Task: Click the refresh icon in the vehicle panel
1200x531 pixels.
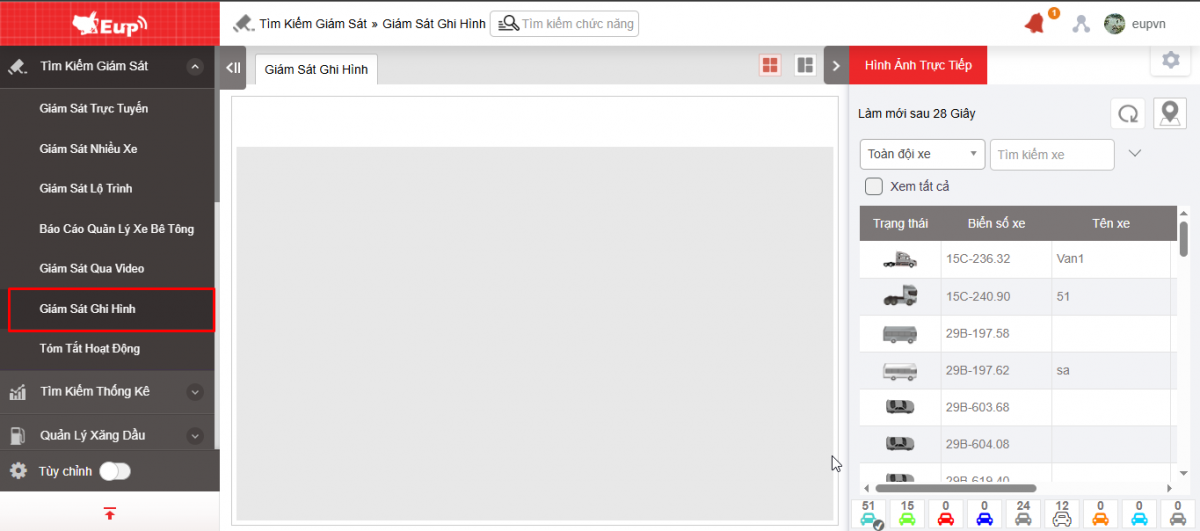Action: 1128,114
